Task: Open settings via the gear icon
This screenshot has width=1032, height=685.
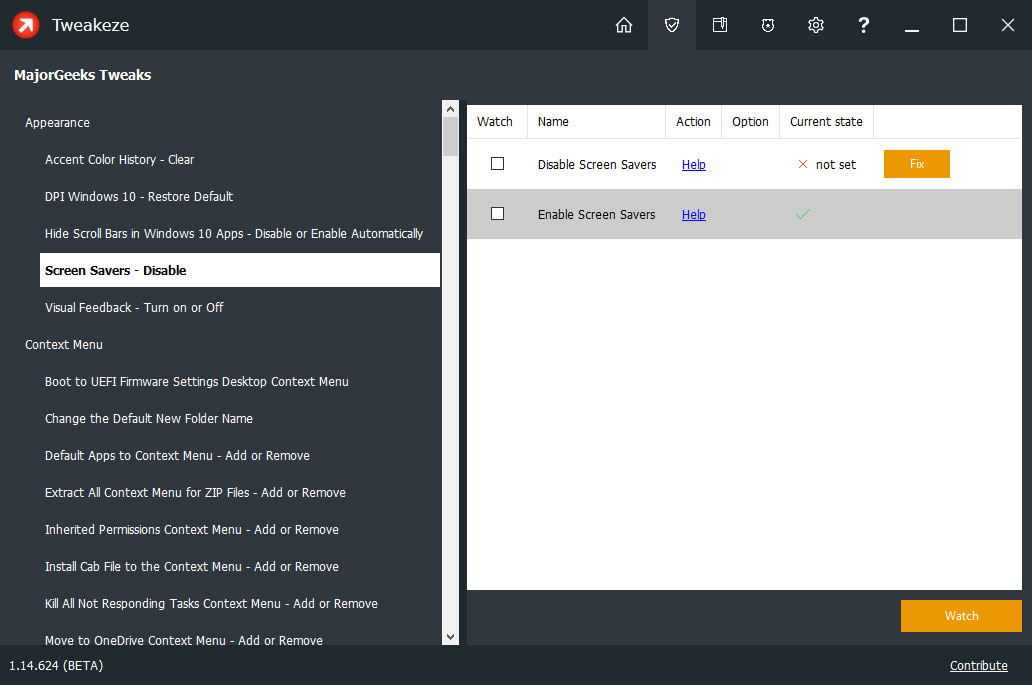Action: pos(816,25)
